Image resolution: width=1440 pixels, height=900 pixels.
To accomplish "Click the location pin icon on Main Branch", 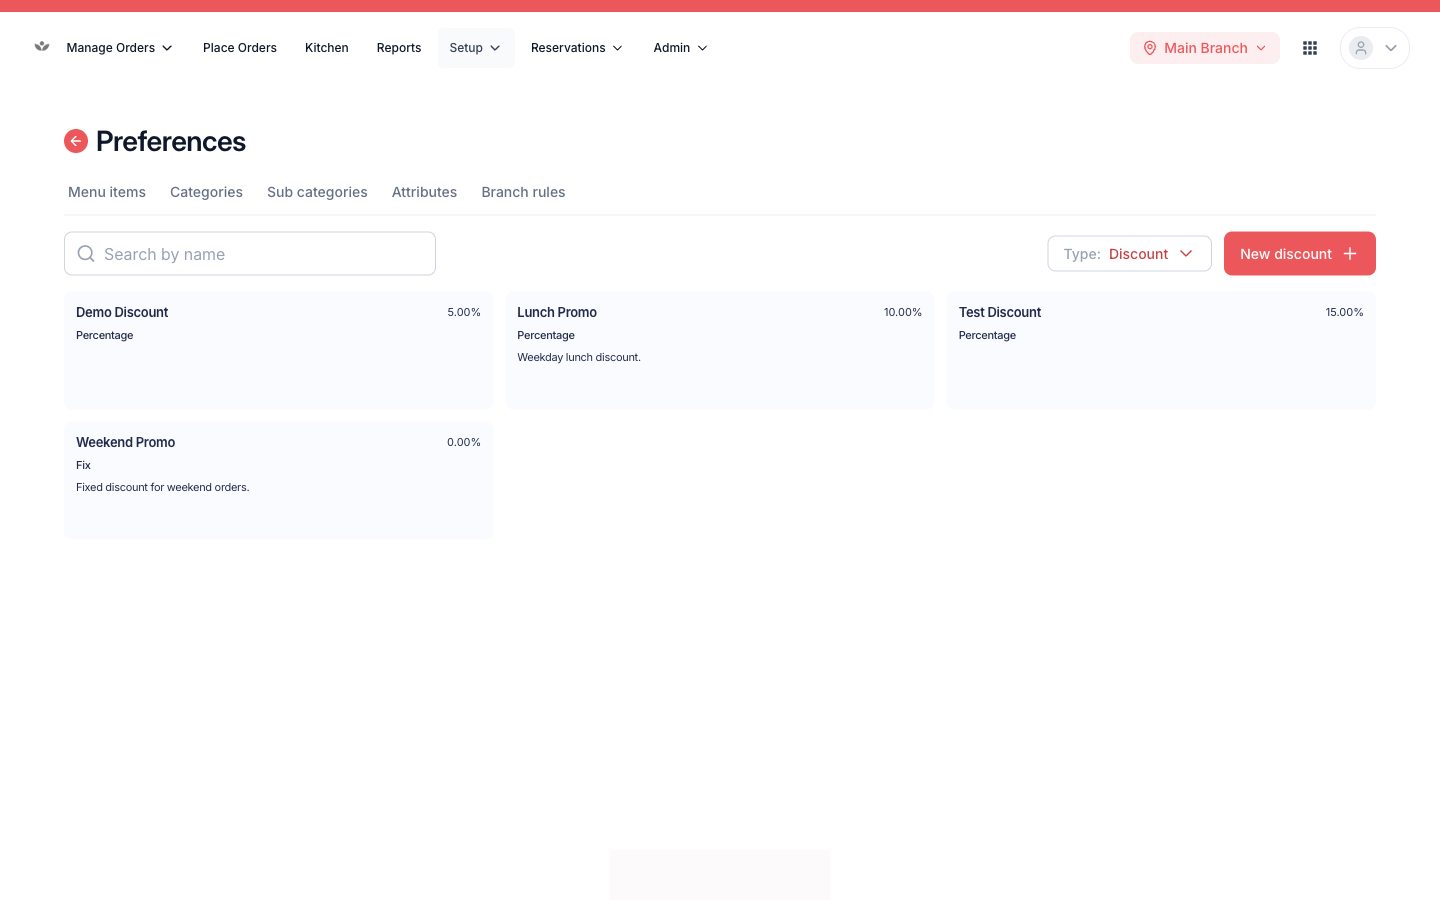I will click(x=1150, y=48).
